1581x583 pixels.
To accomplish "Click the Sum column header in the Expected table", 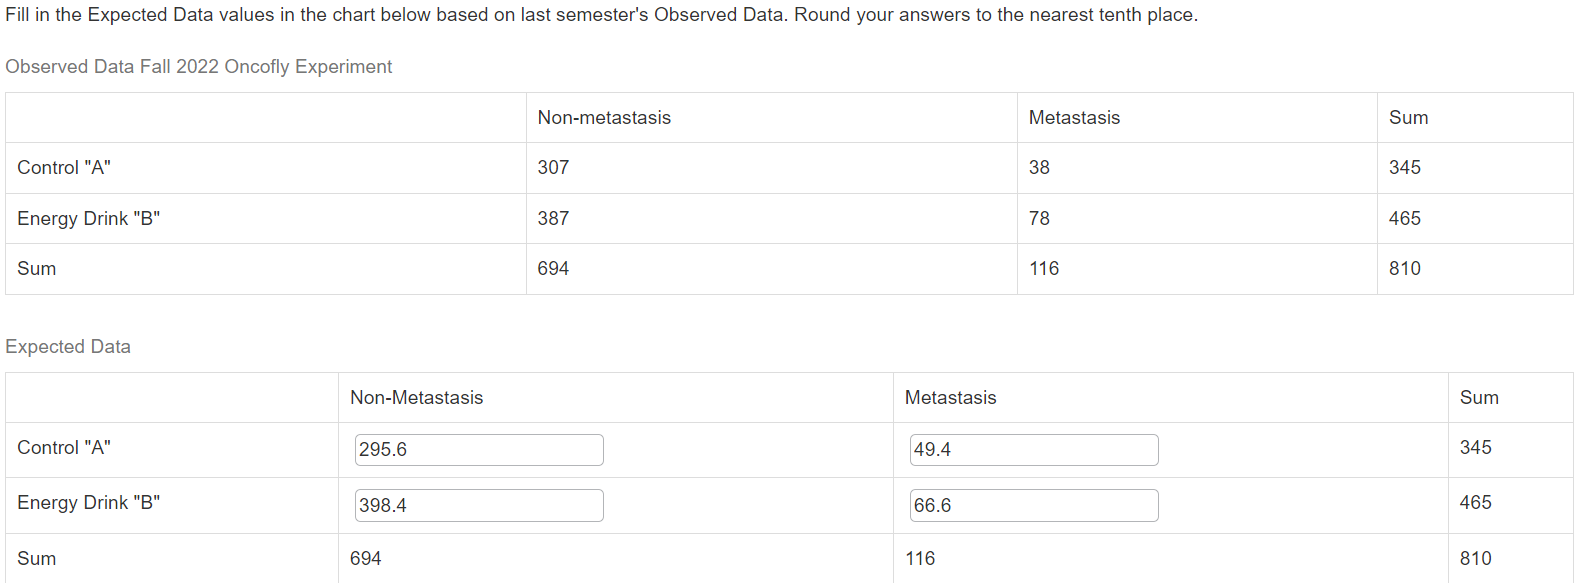I will click(1479, 398).
